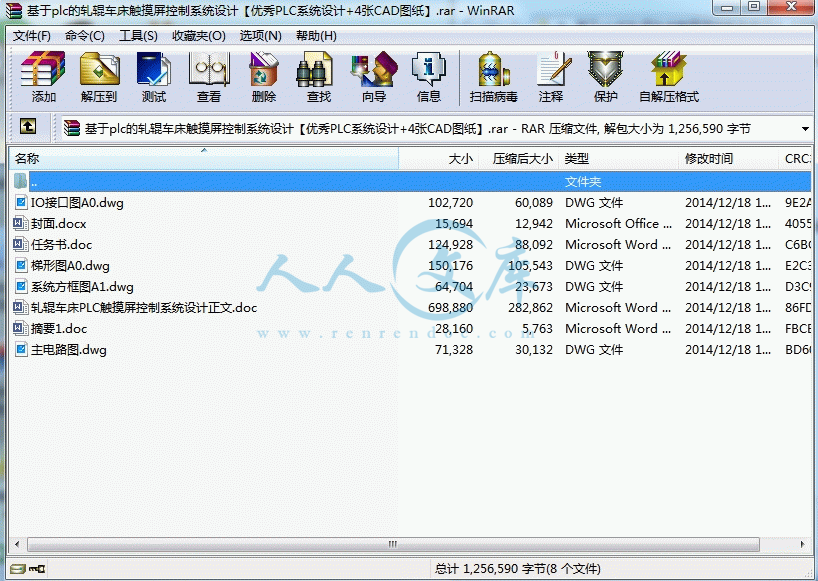The height and width of the screenshot is (581, 818).
Task: Sort by Name (名称) column header
Action: (x=203, y=159)
